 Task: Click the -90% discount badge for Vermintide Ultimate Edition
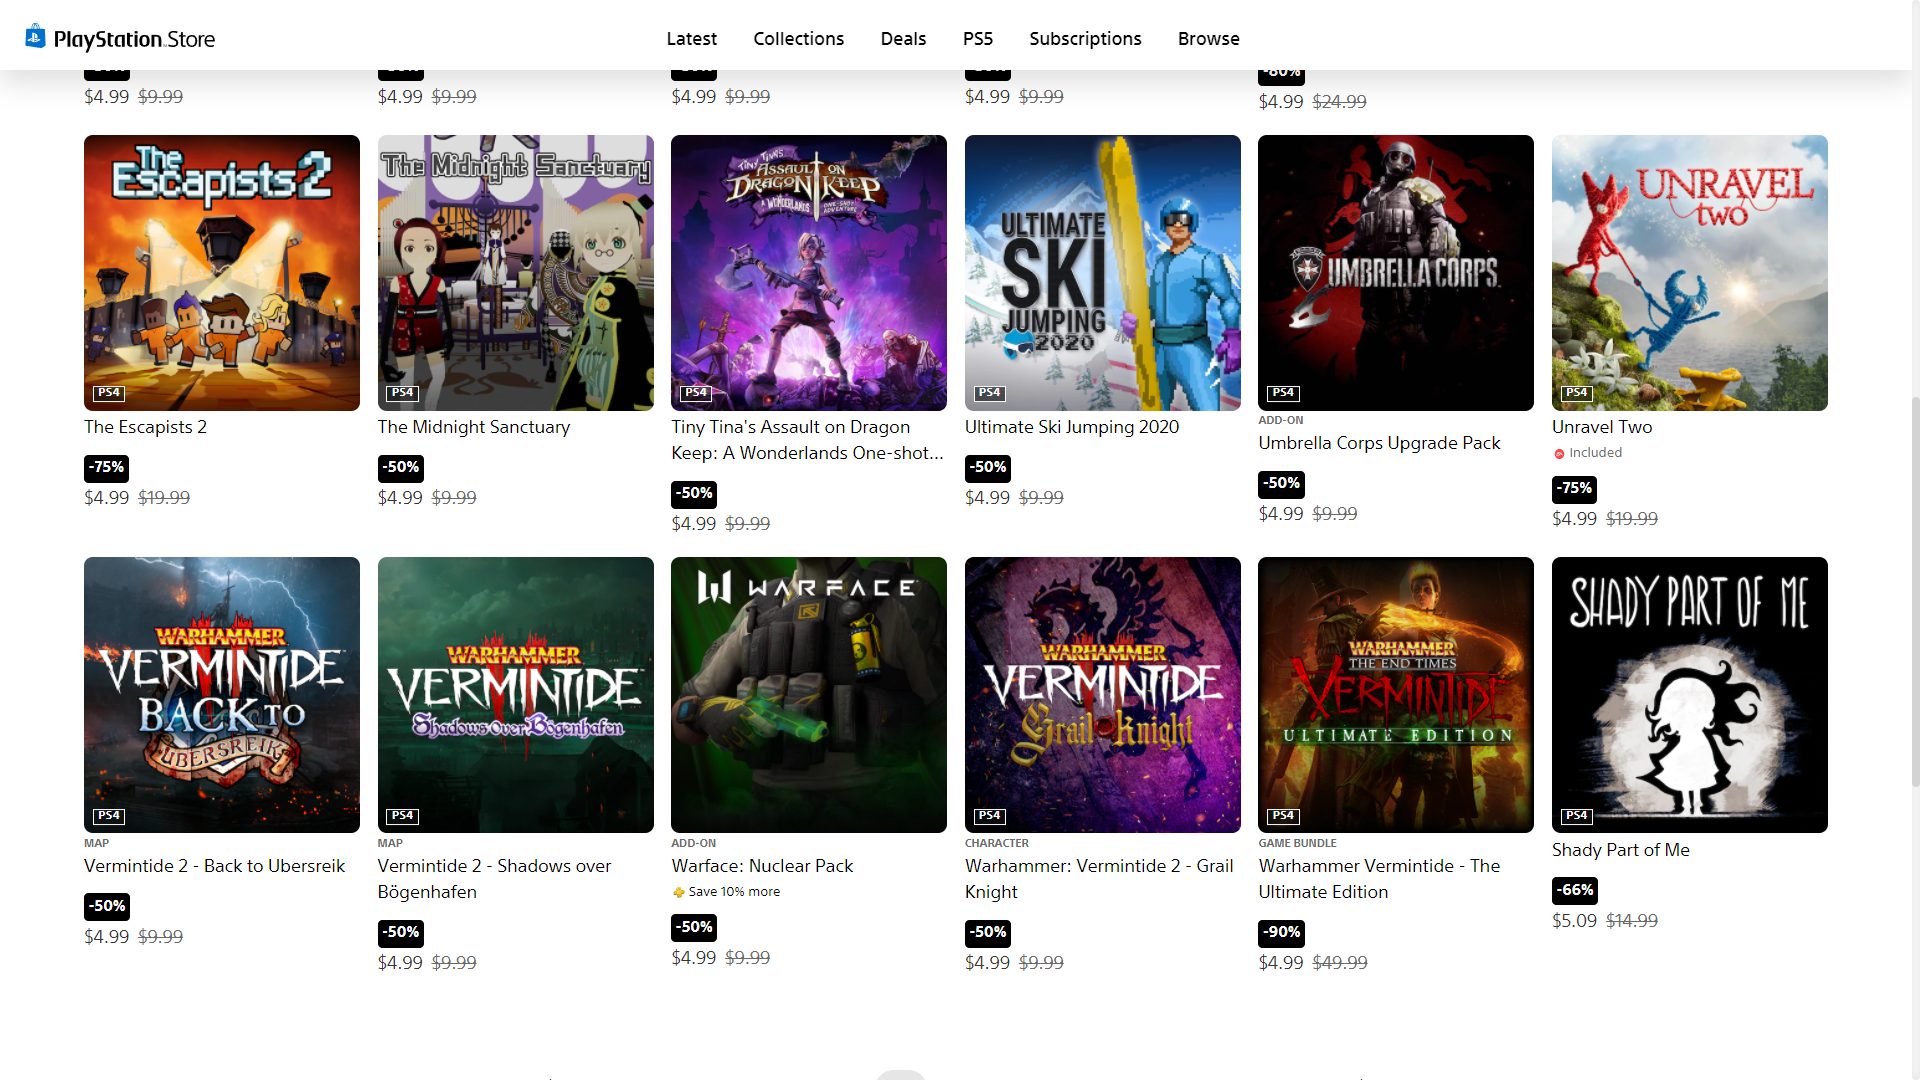[1281, 933]
